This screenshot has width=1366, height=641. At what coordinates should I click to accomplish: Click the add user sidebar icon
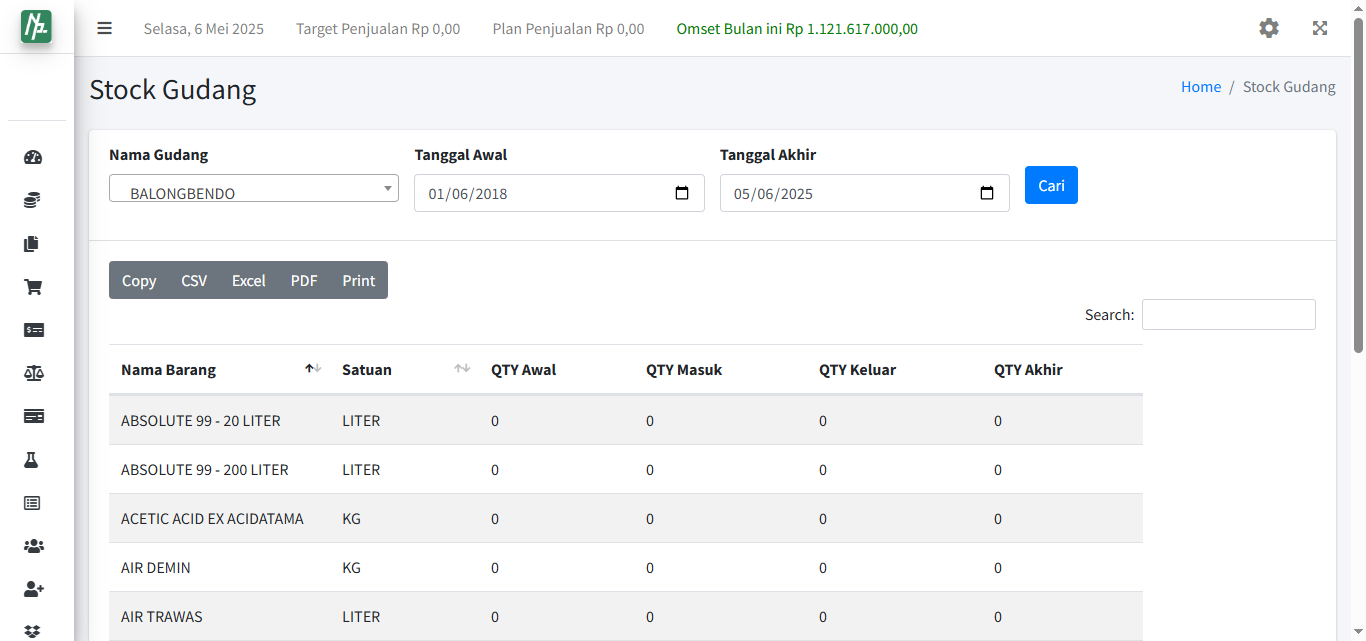point(33,589)
